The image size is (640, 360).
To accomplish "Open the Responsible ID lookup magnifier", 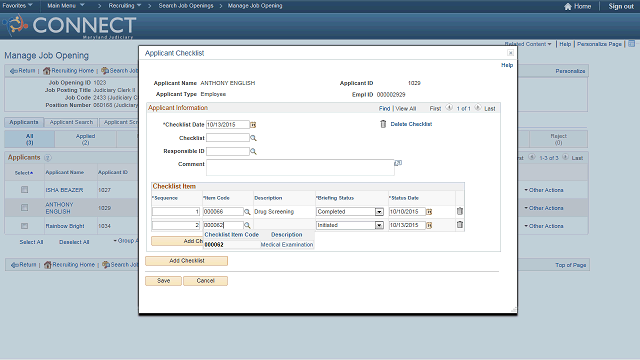I will (x=253, y=151).
